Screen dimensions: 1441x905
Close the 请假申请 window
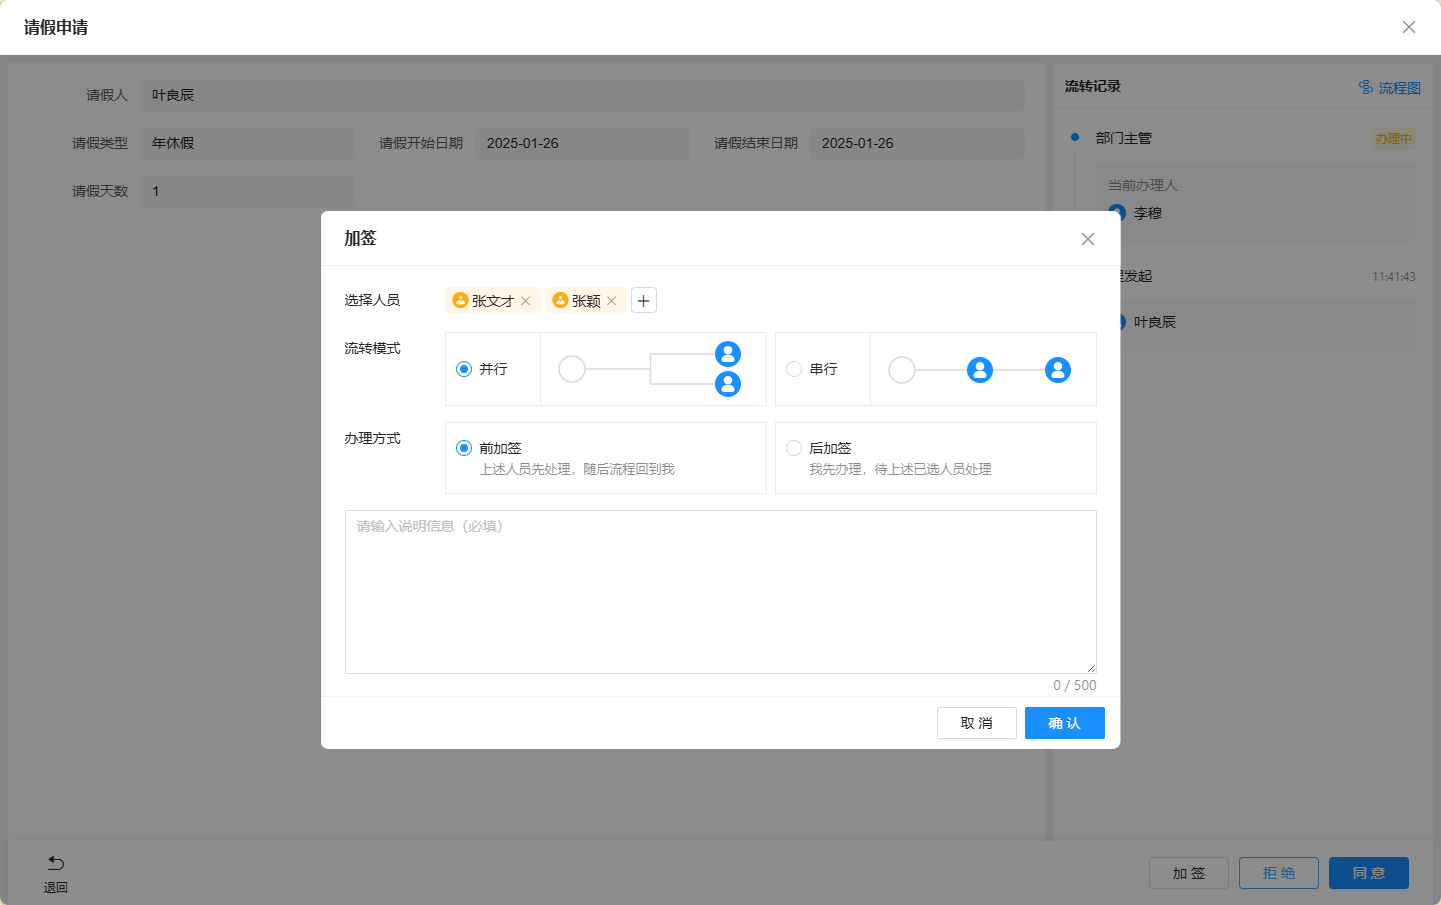click(x=1408, y=27)
